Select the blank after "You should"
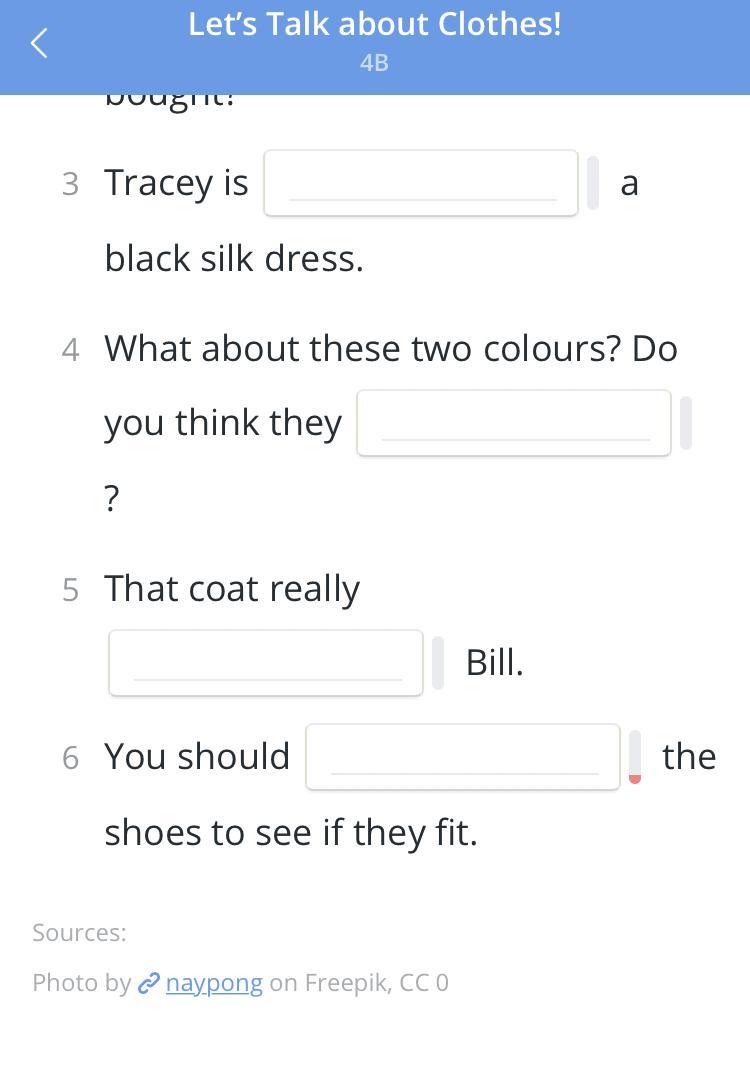 point(463,756)
